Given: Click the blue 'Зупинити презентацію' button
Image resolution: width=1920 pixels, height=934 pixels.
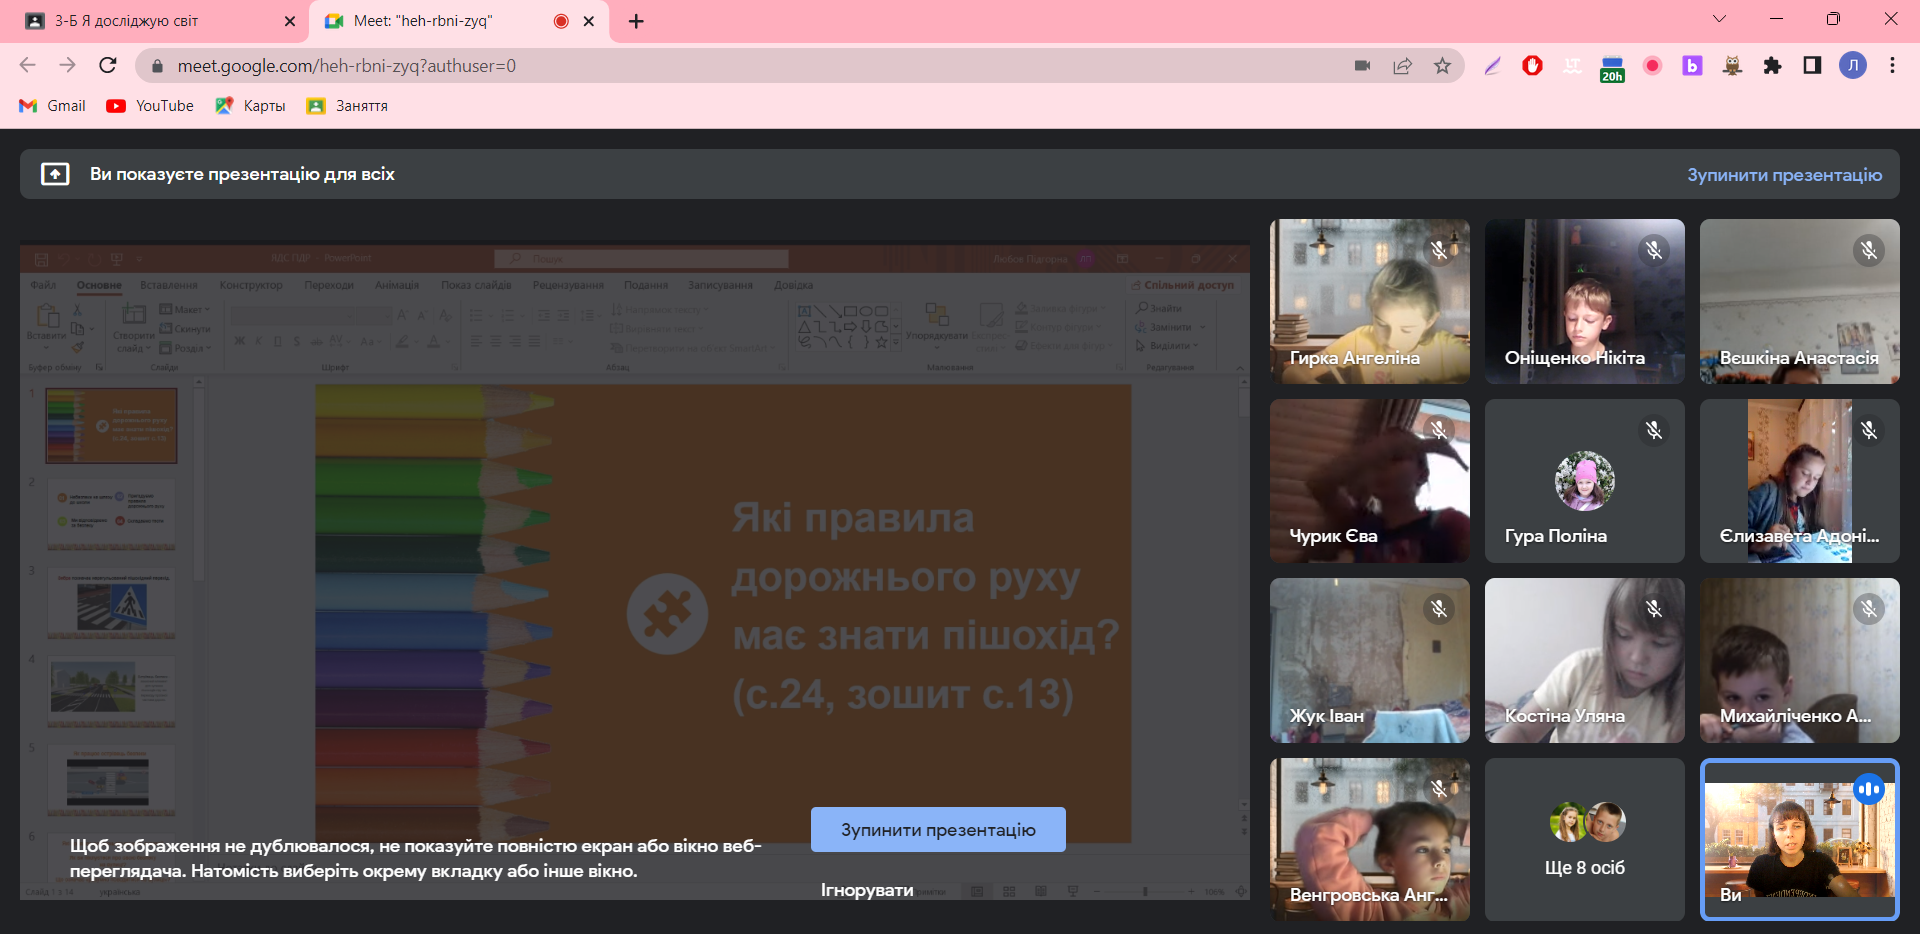Looking at the screenshot, I should point(937,830).
